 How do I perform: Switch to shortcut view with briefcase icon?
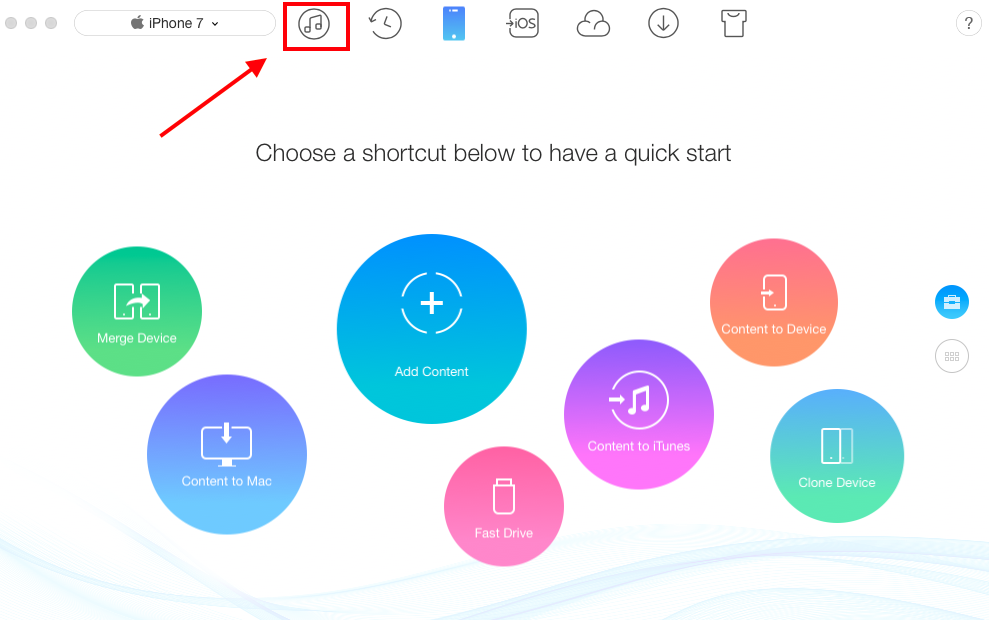click(951, 302)
